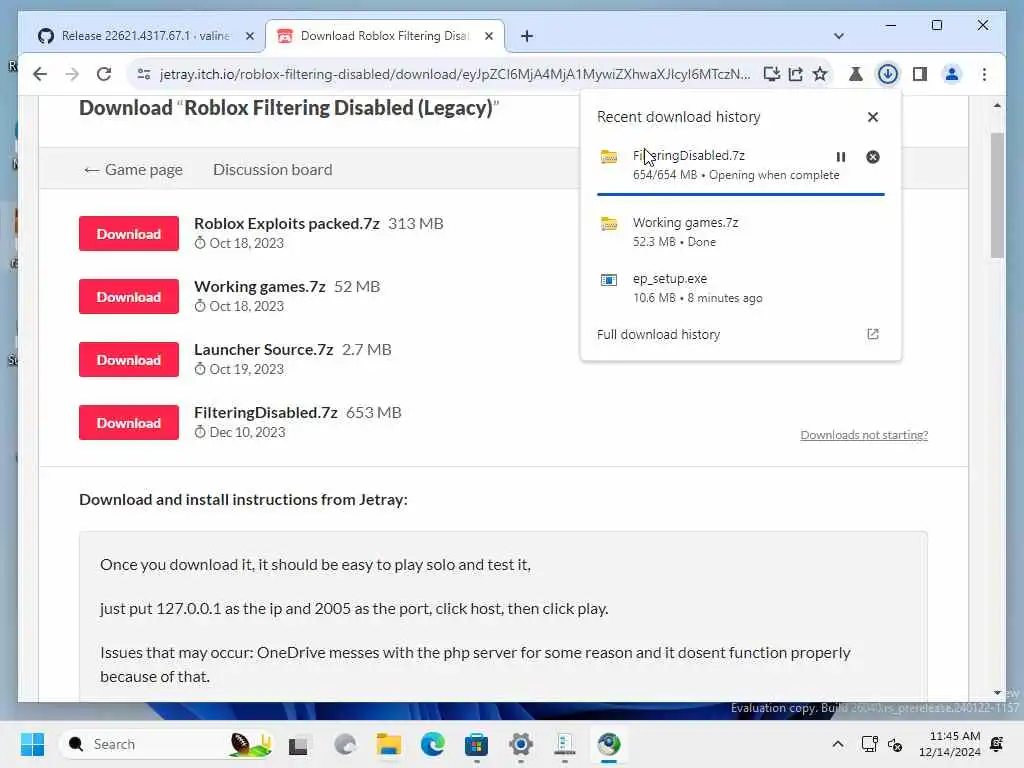Open site information icon in address bar
1024x768 pixels.
(x=144, y=74)
